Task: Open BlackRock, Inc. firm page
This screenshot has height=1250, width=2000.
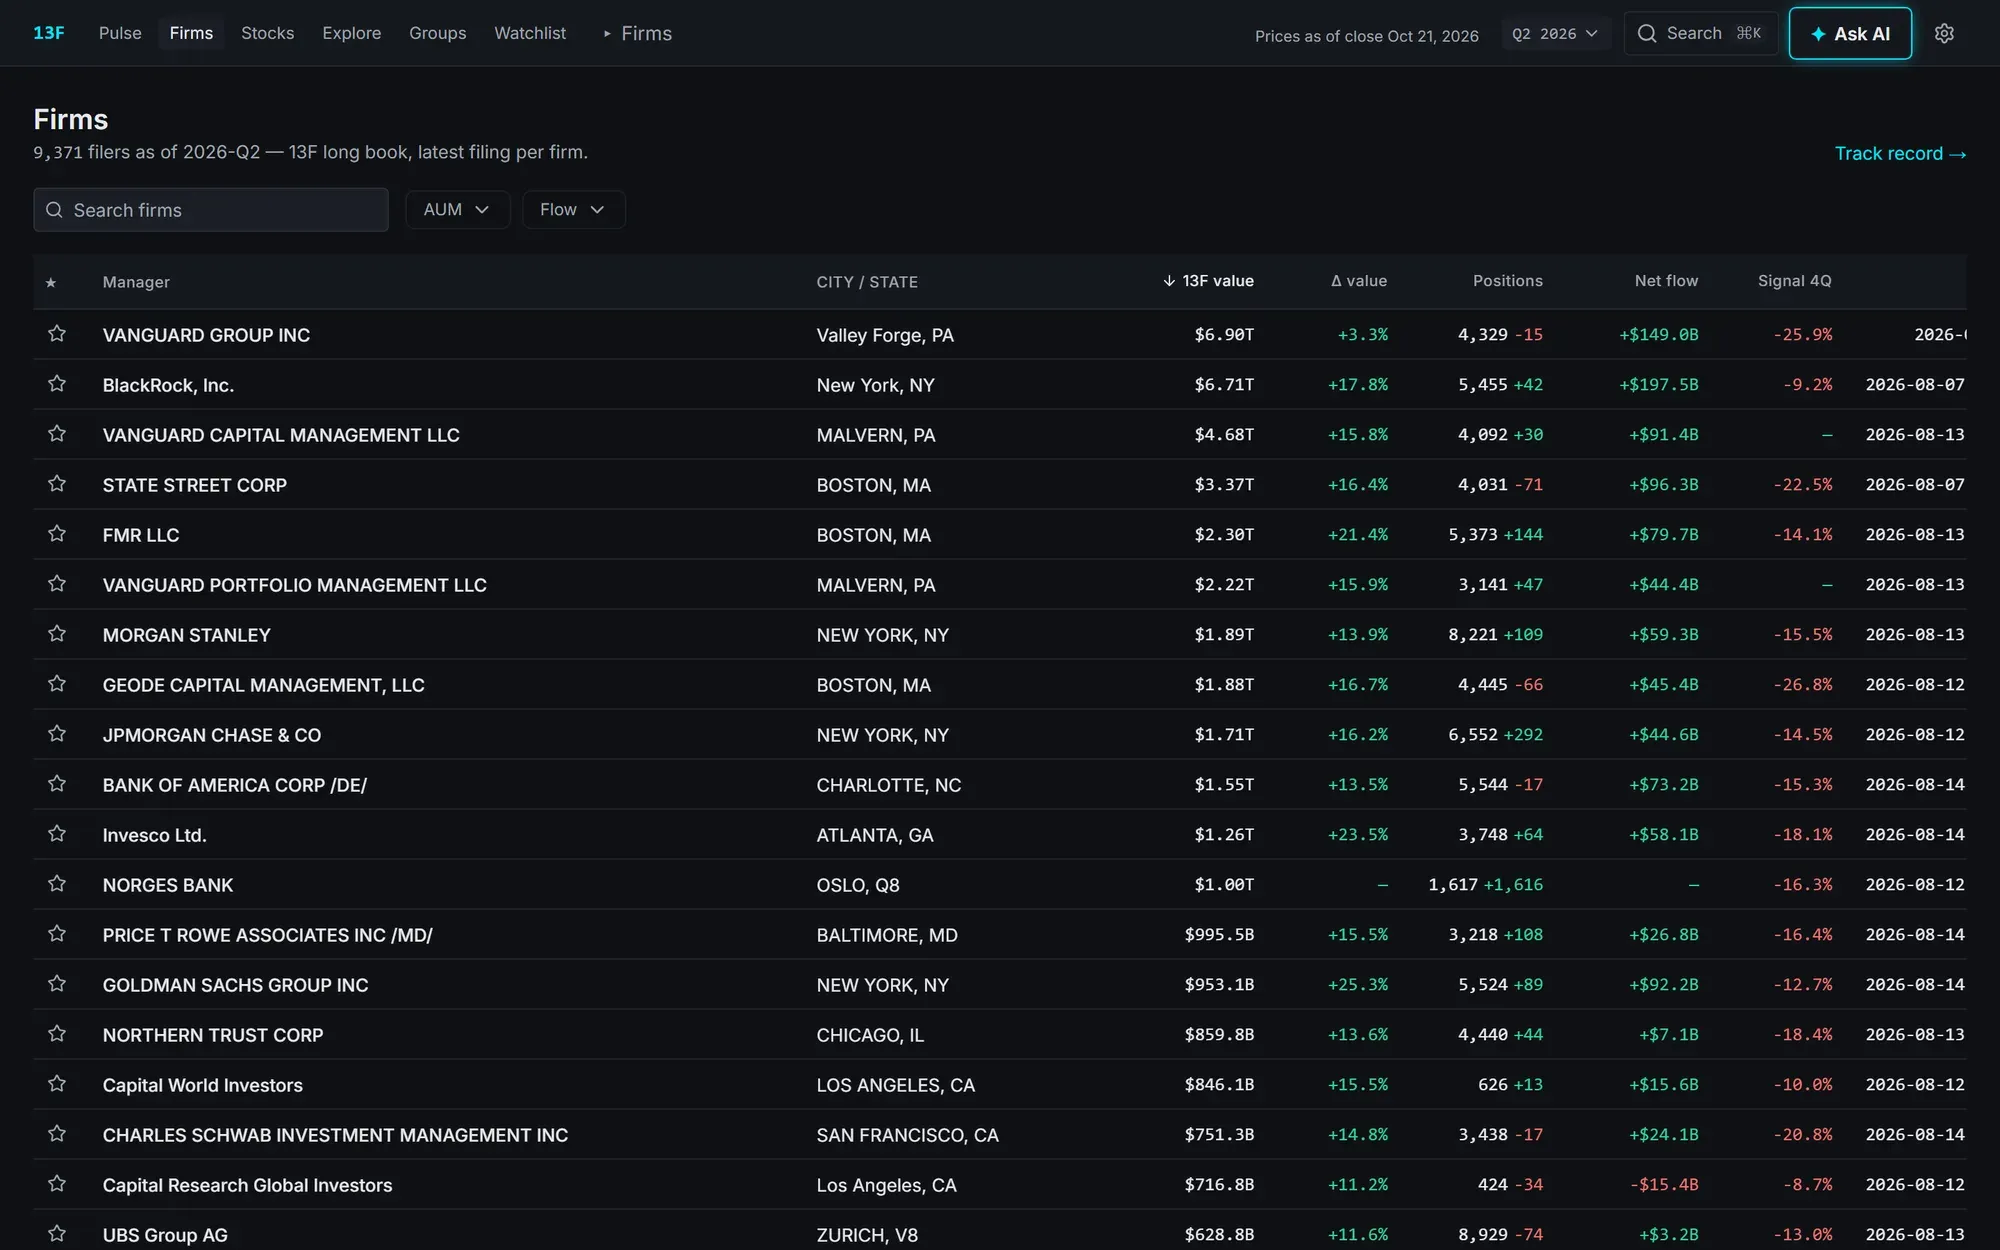Action: point(168,385)
